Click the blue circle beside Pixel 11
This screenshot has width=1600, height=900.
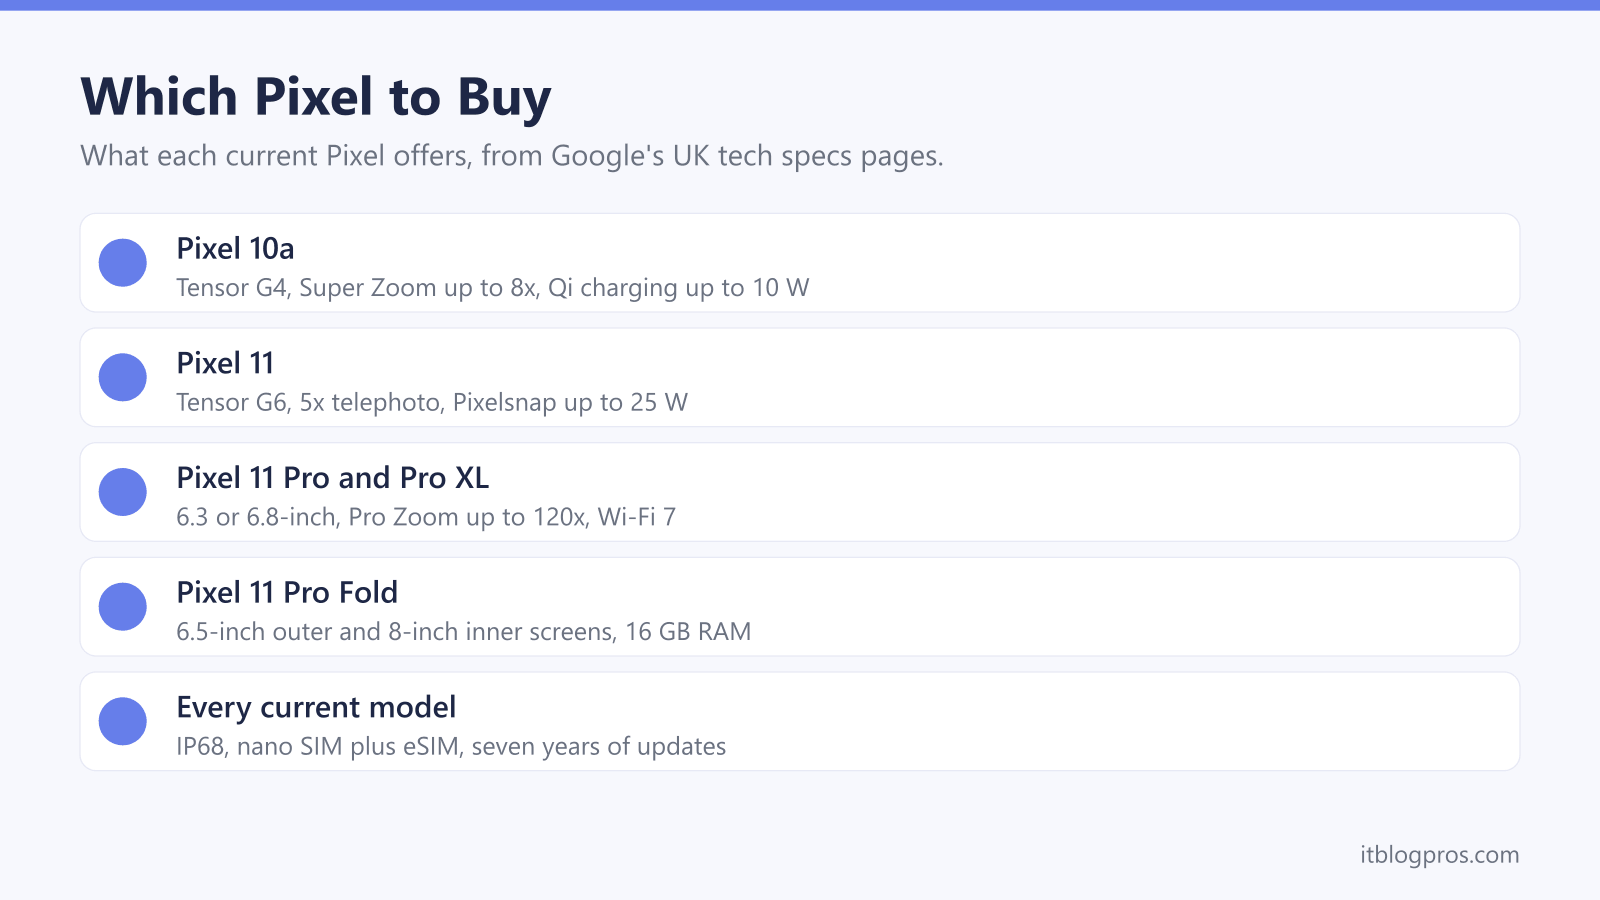(x=123, y=377)
